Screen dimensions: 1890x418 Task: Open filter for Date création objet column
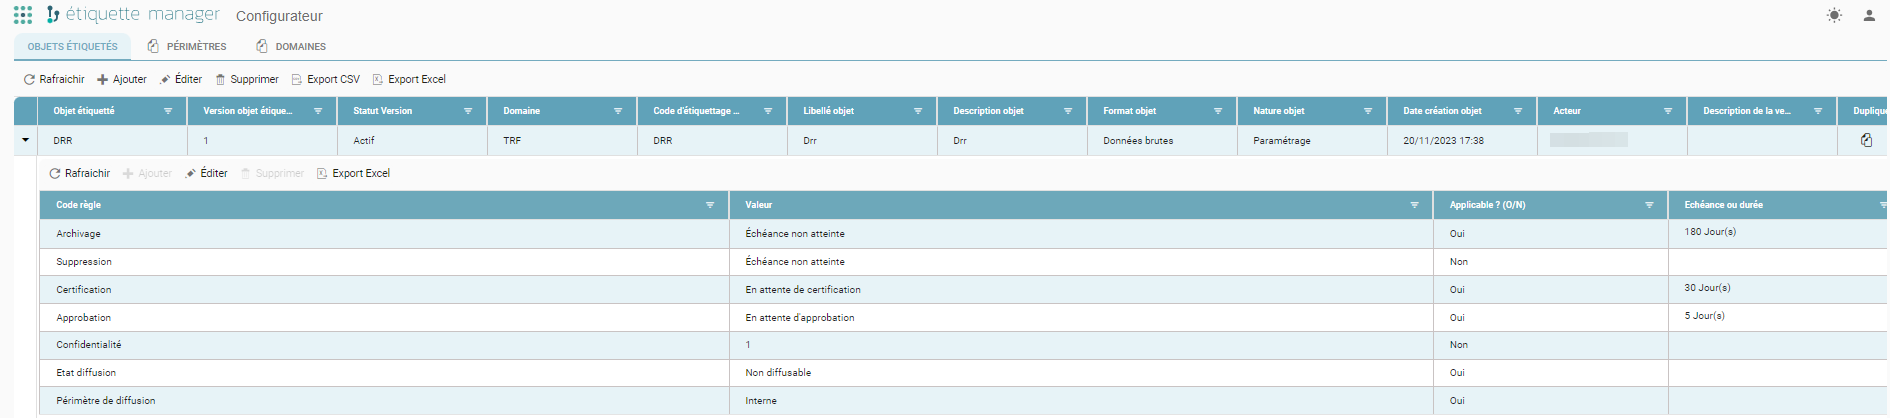(1518, 111)
